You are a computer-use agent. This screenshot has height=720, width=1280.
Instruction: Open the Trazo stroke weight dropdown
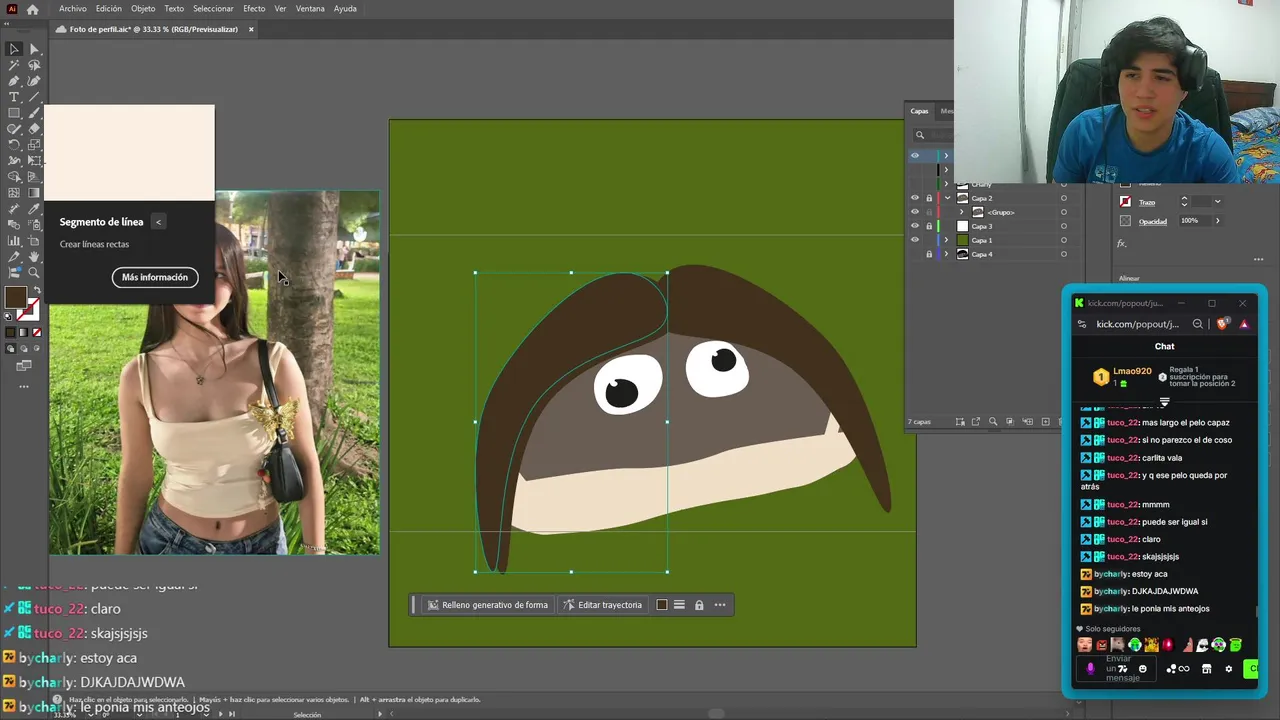(1217, 202)
